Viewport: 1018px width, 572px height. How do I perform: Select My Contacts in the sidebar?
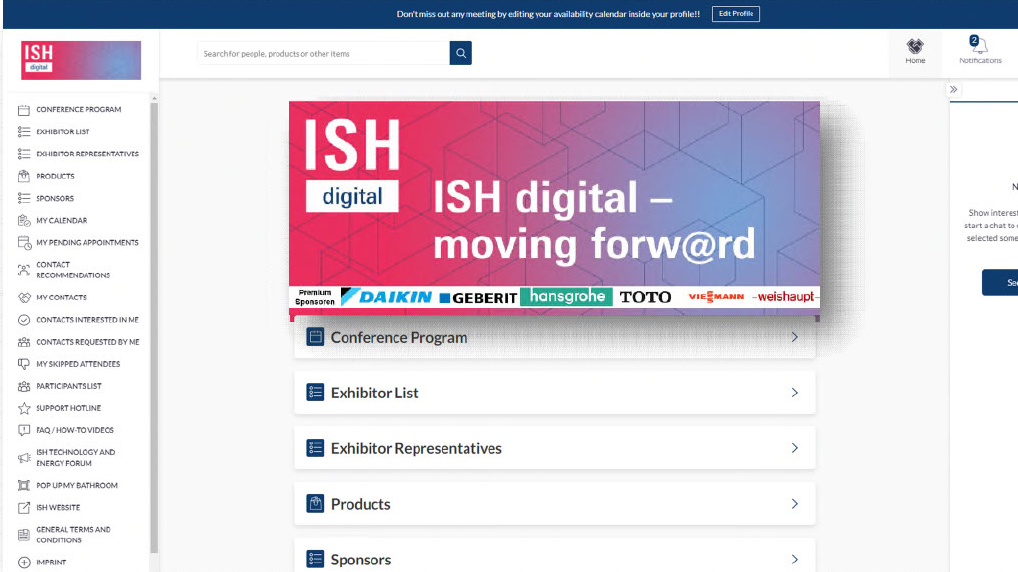[61, 297]
